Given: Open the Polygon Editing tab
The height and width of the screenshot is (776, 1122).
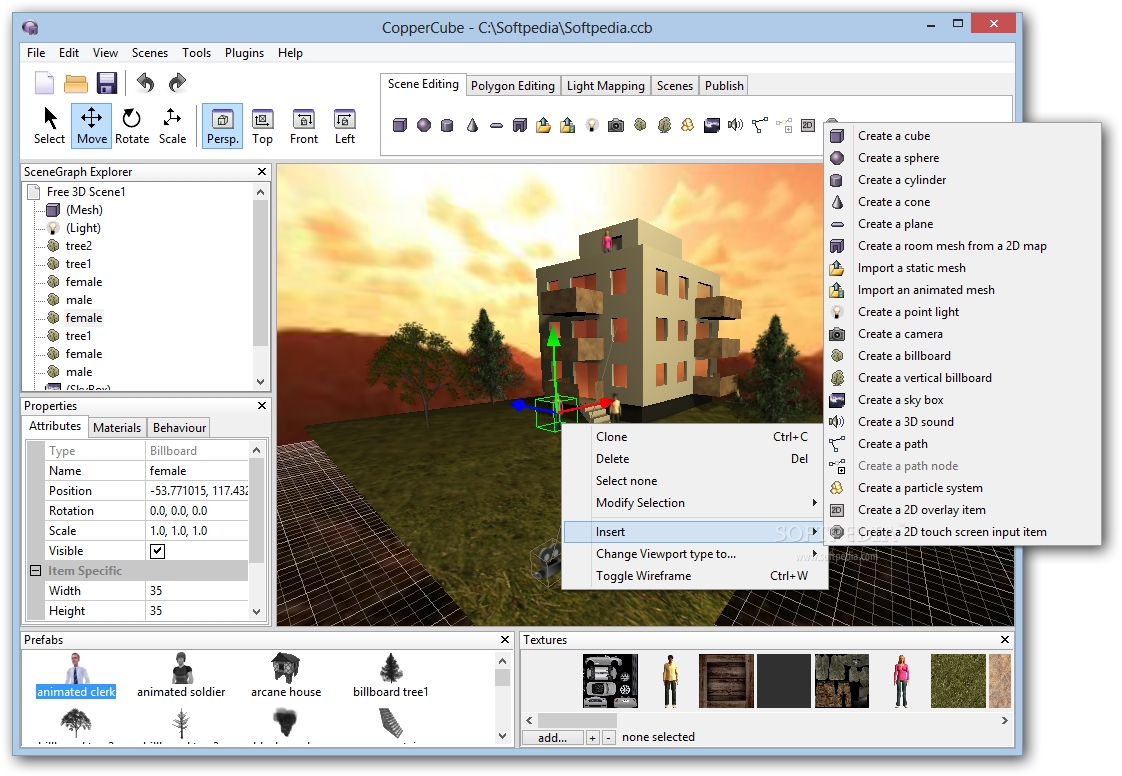Looking at the screenshot, I should click(512, 86).
